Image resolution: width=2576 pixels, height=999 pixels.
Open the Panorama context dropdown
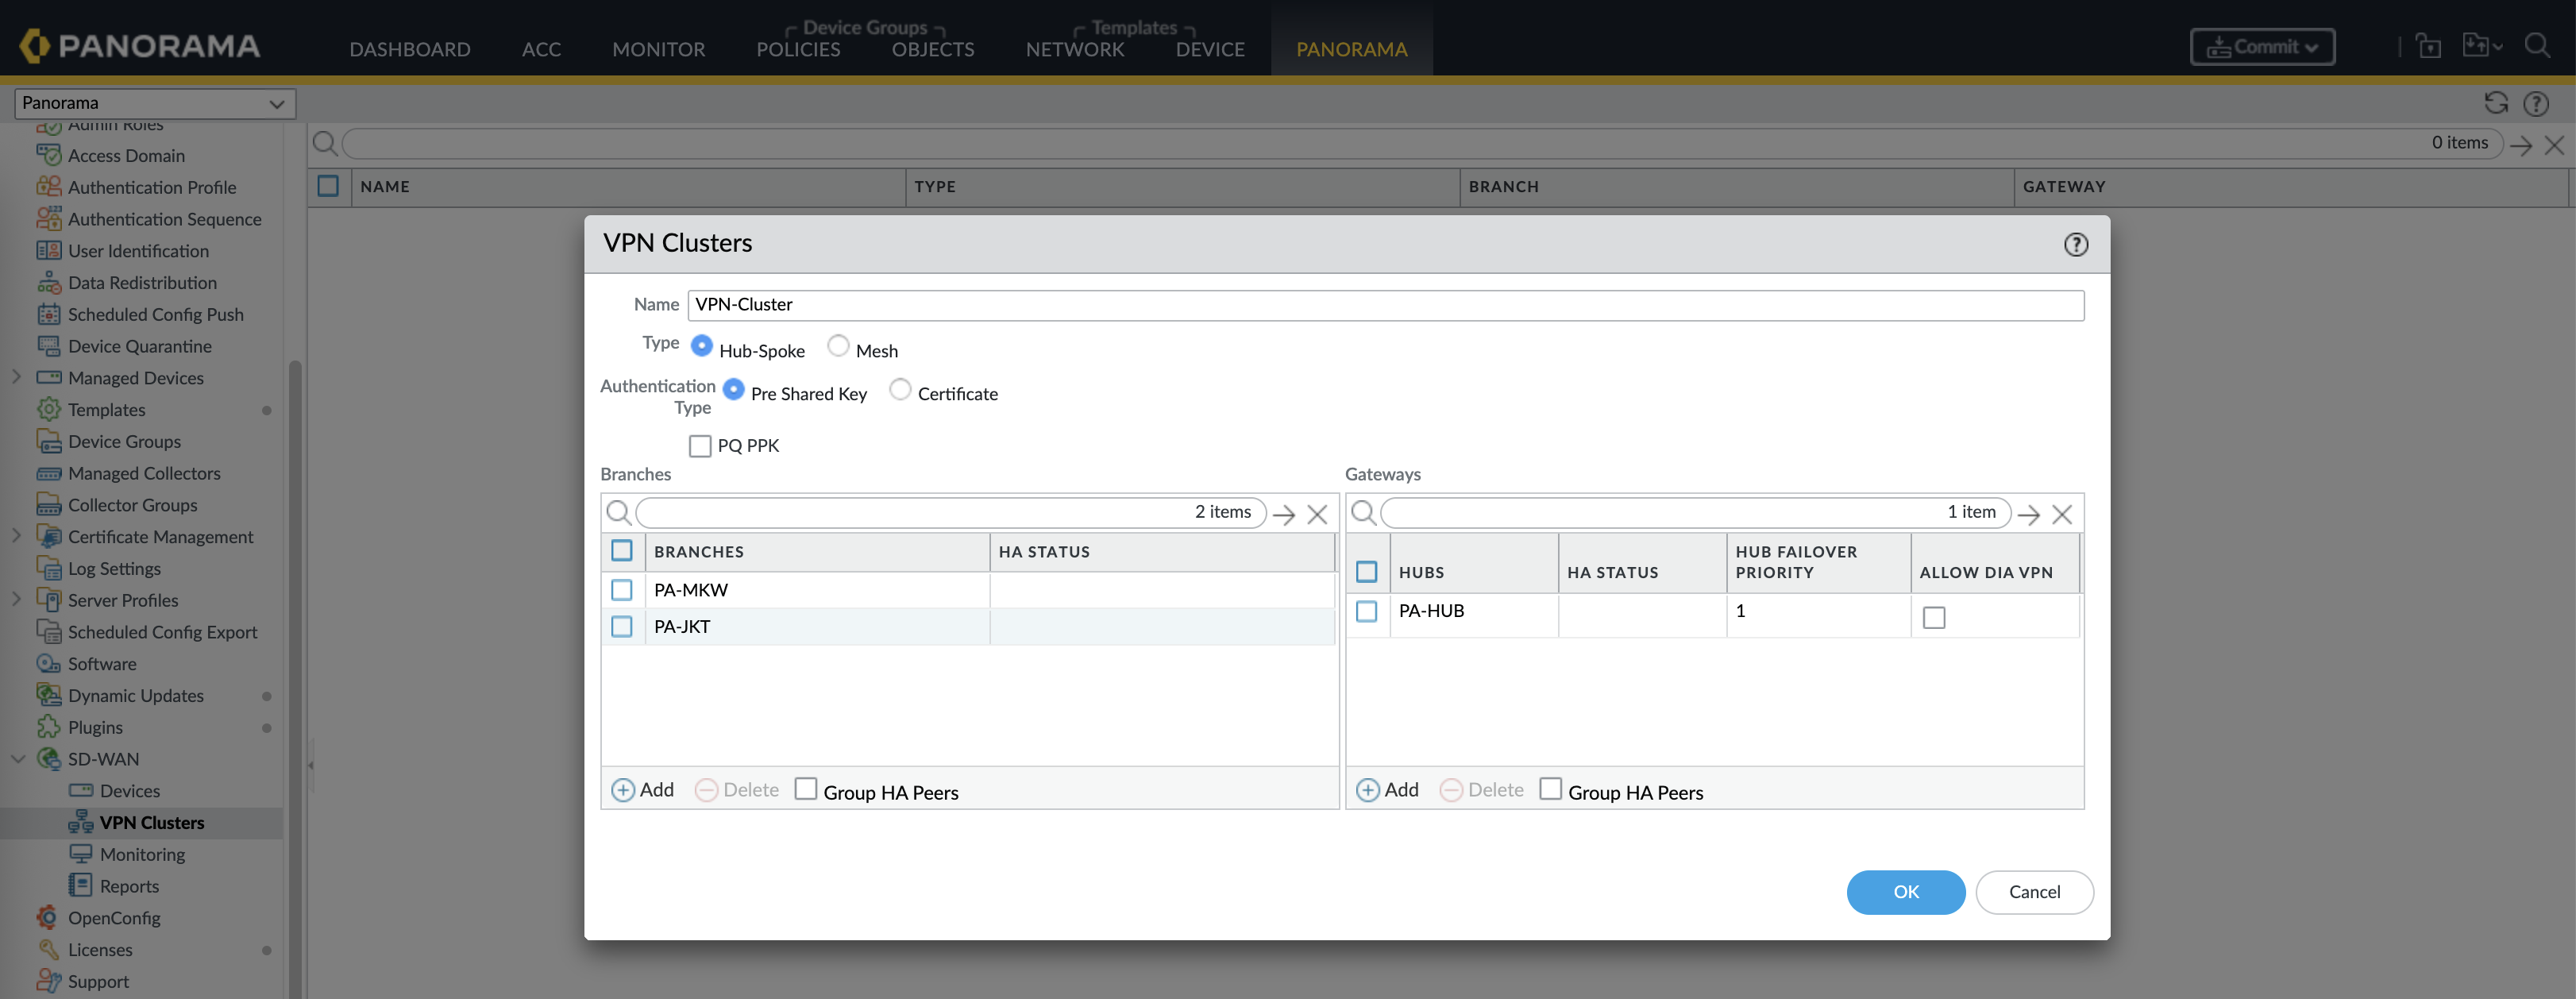tap(154, 103)
